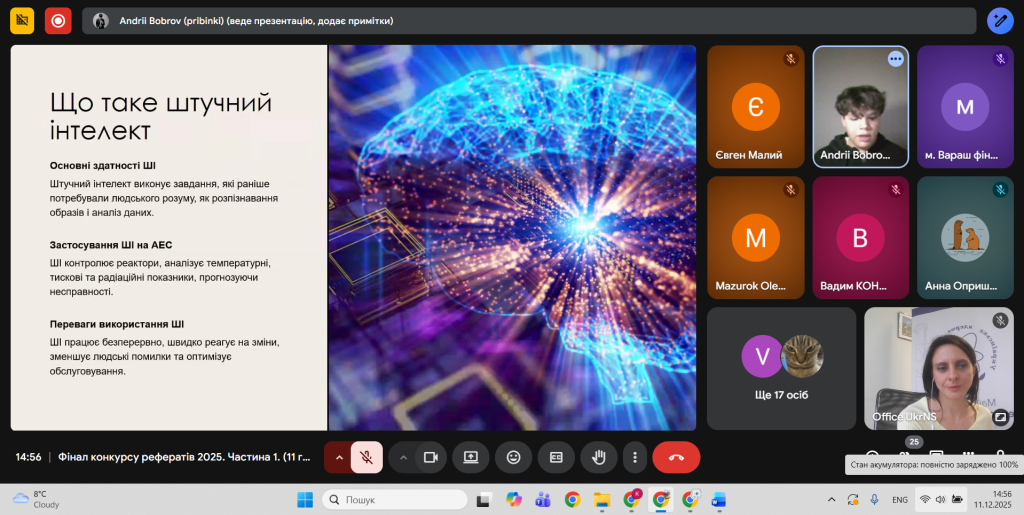This screenshot has width=1024, height=515.
Task: Select the Office UkrNS video tile
Action: pyautogui.click(x=938, y=368)
